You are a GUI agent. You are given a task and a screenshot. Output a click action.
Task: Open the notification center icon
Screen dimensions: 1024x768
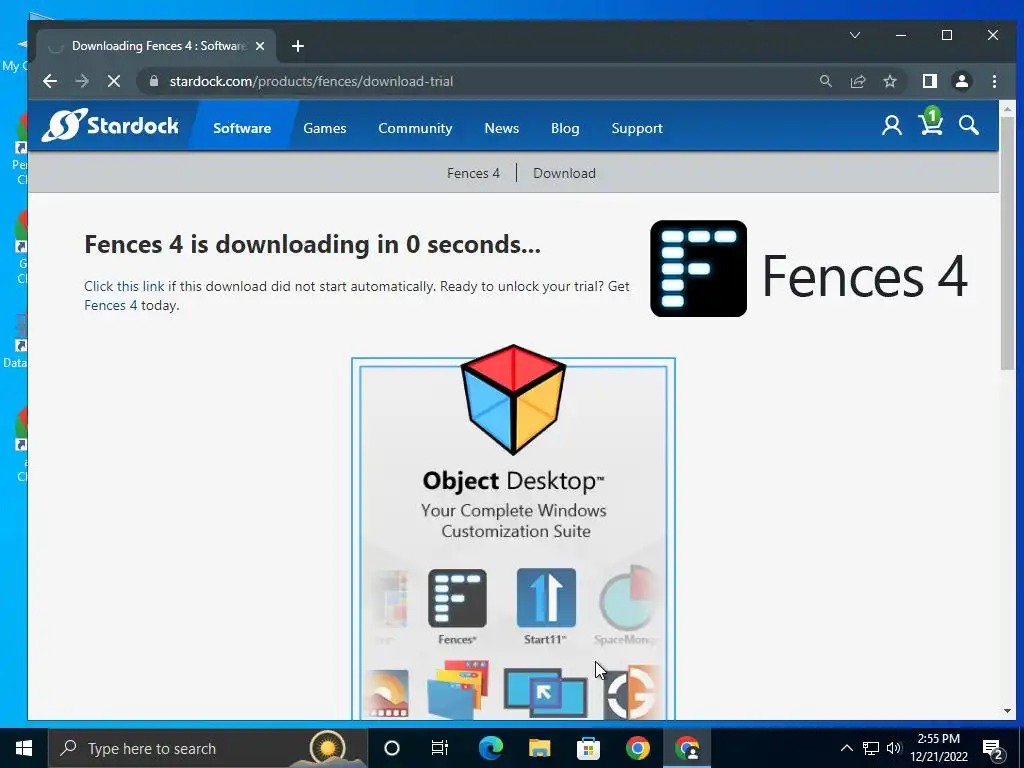[x=993, y=749]
